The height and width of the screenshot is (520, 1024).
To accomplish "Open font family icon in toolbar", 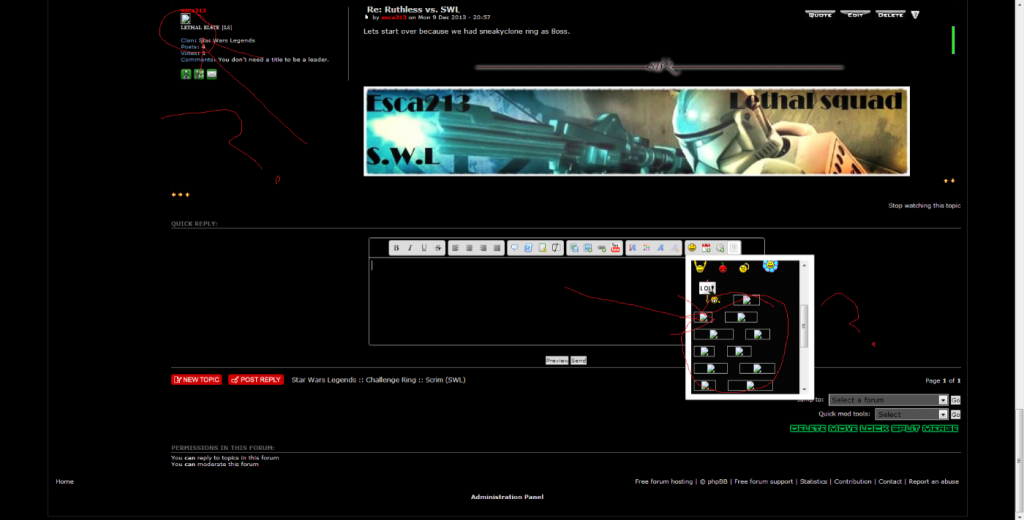I will 660,248.
